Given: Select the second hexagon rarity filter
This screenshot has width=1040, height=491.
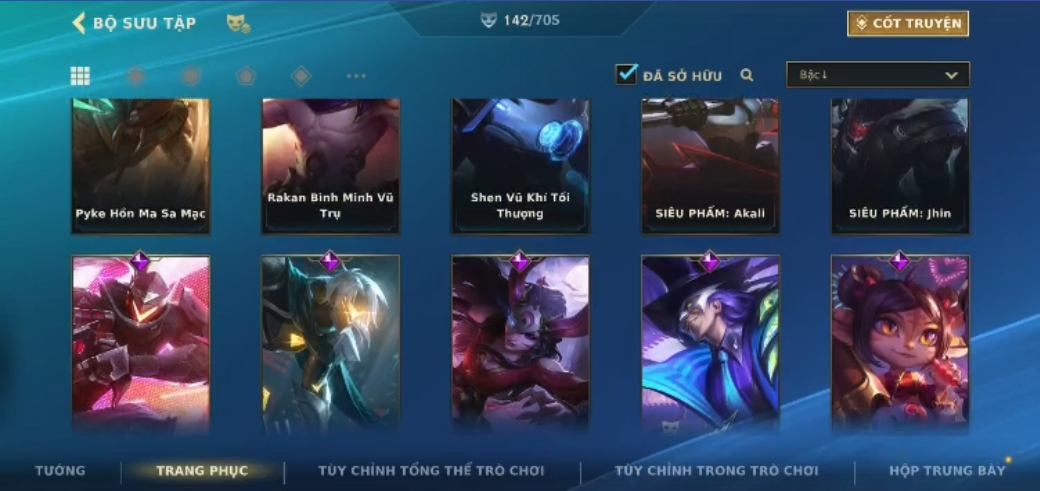Looking at the screenshot, I should (x=191, y=76).
